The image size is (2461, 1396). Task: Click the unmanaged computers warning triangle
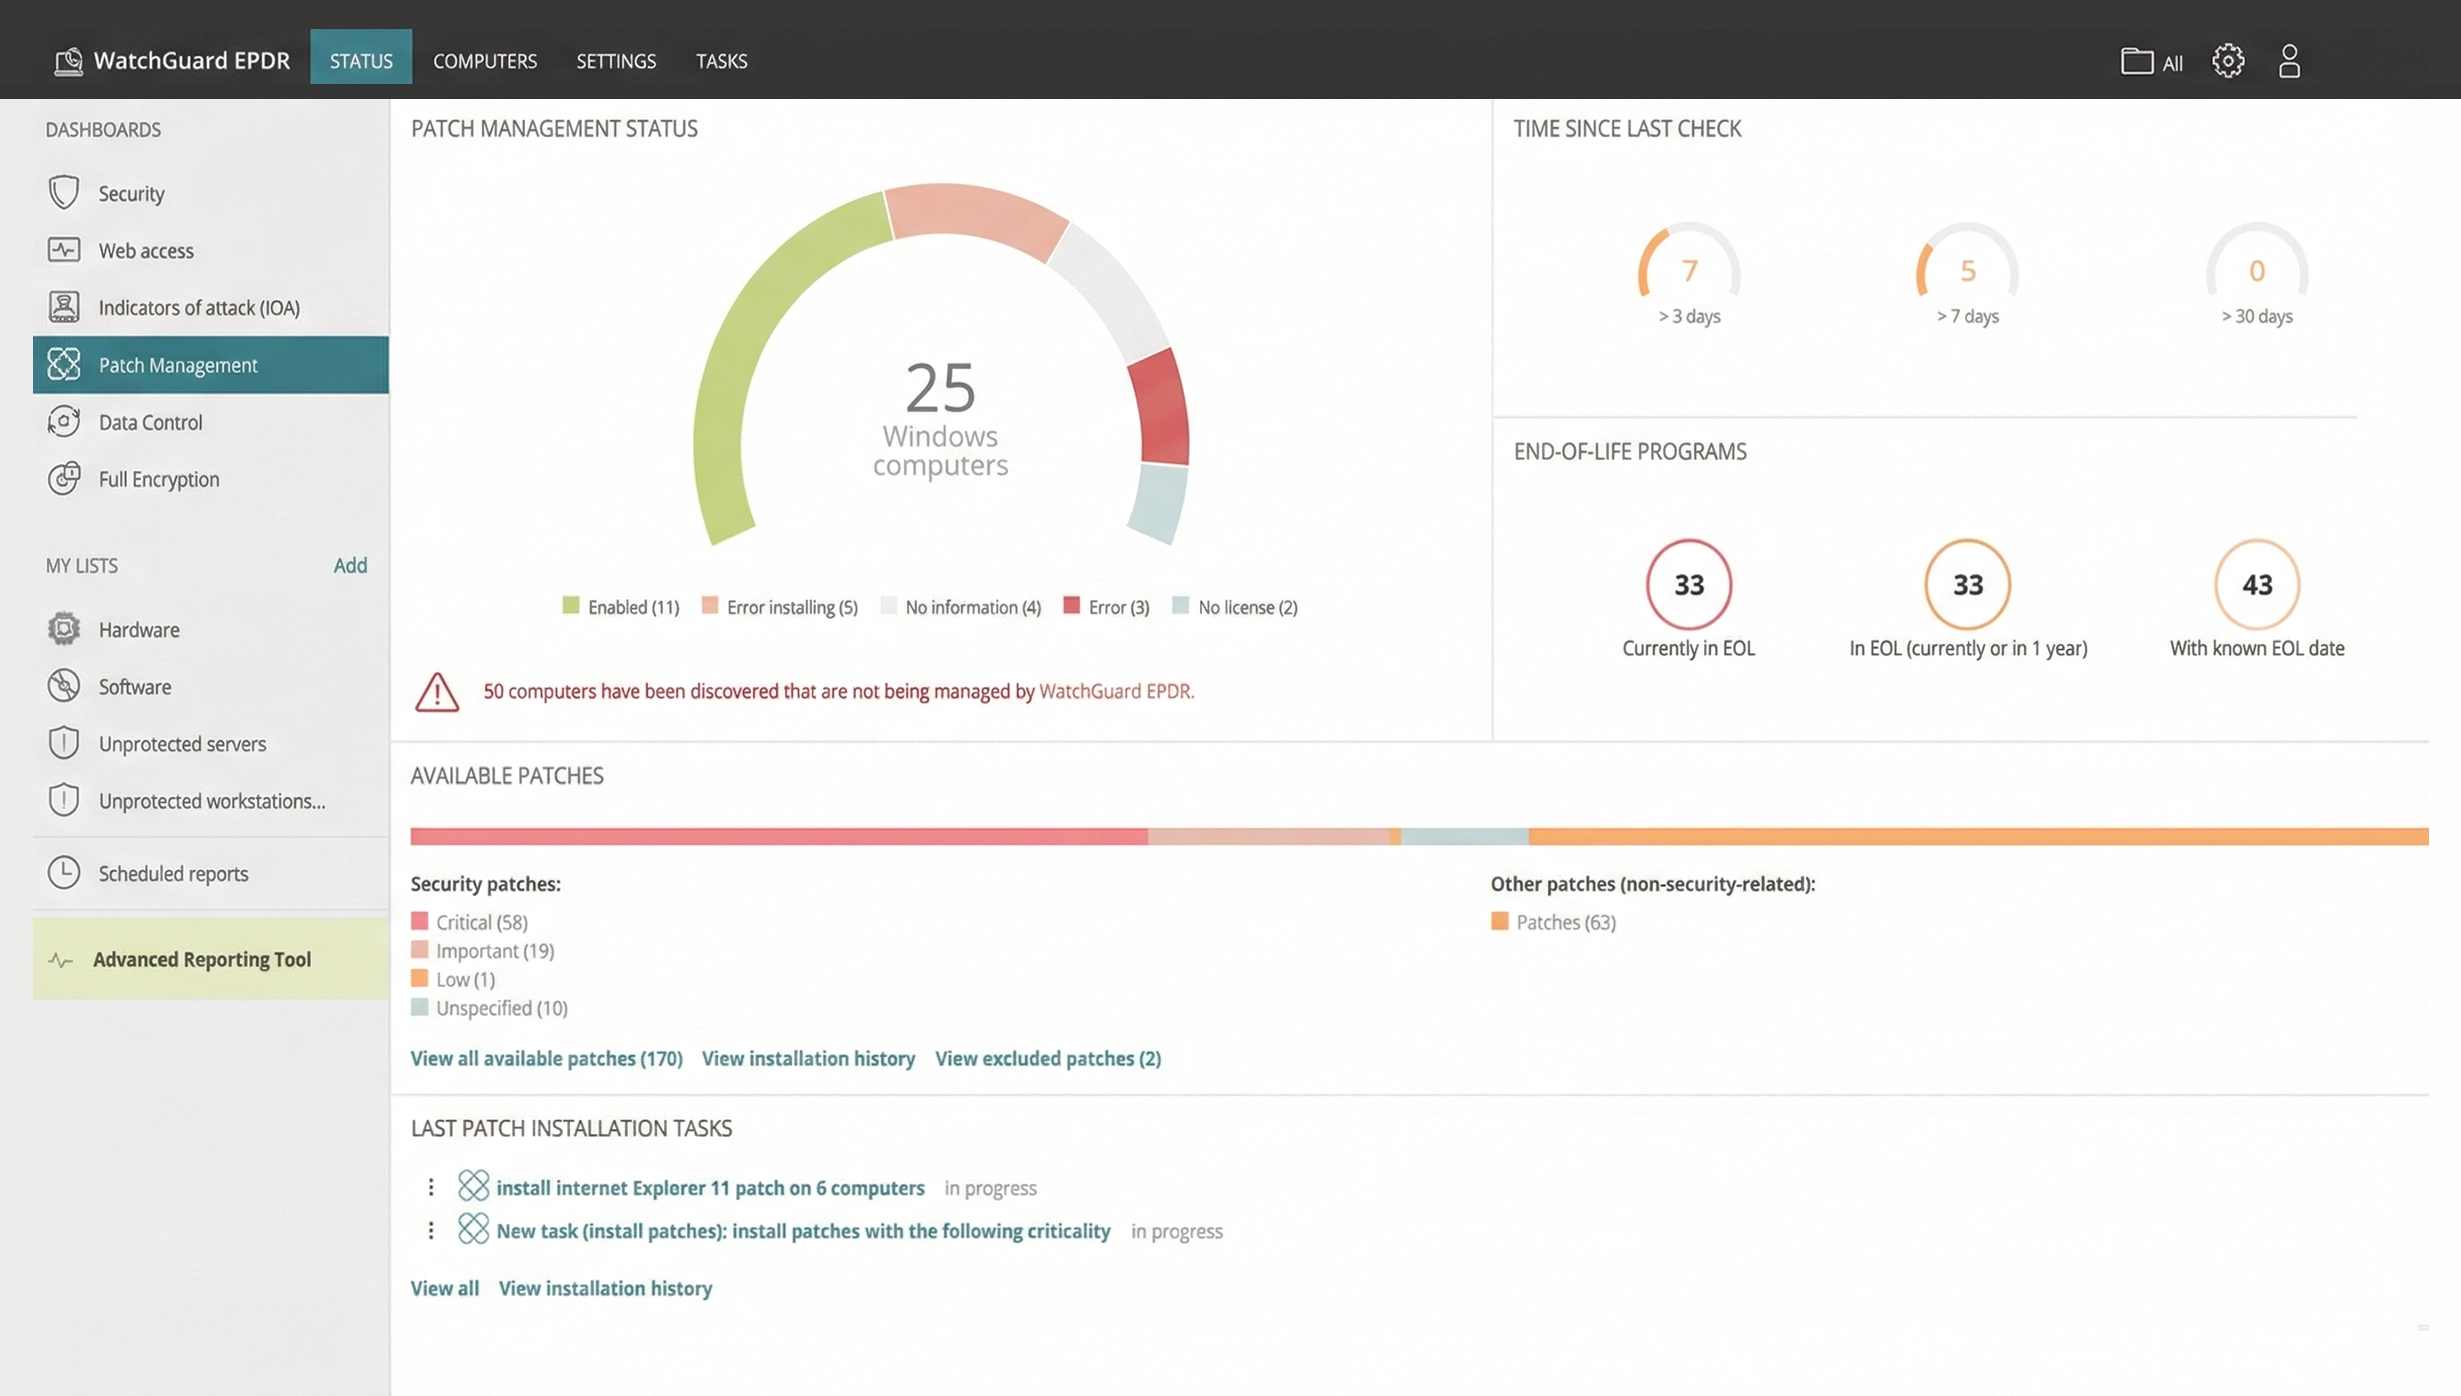pos(437,692)
